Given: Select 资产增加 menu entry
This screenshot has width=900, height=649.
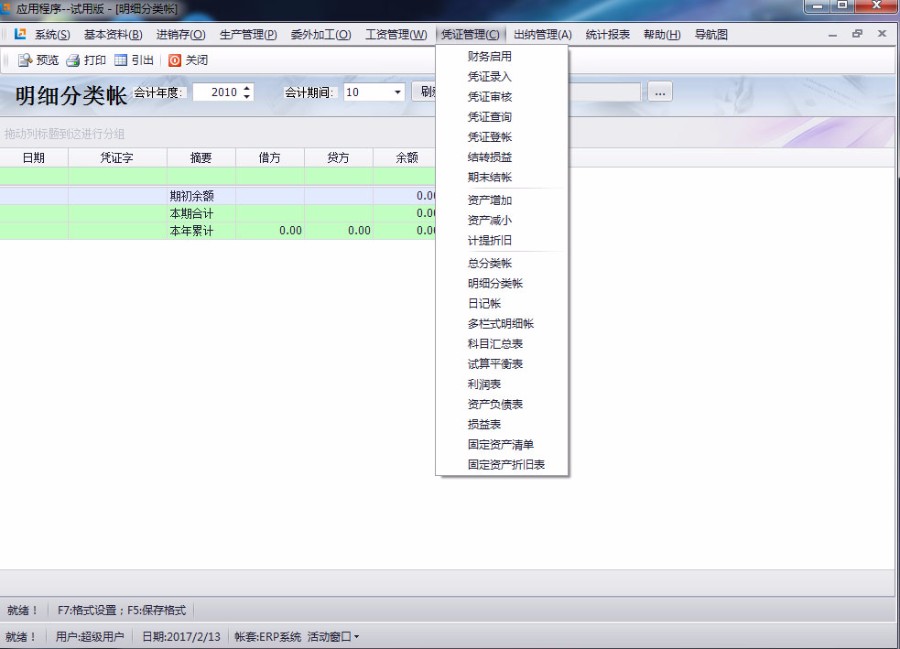Looking at the screenshot, I should [502, 200].
